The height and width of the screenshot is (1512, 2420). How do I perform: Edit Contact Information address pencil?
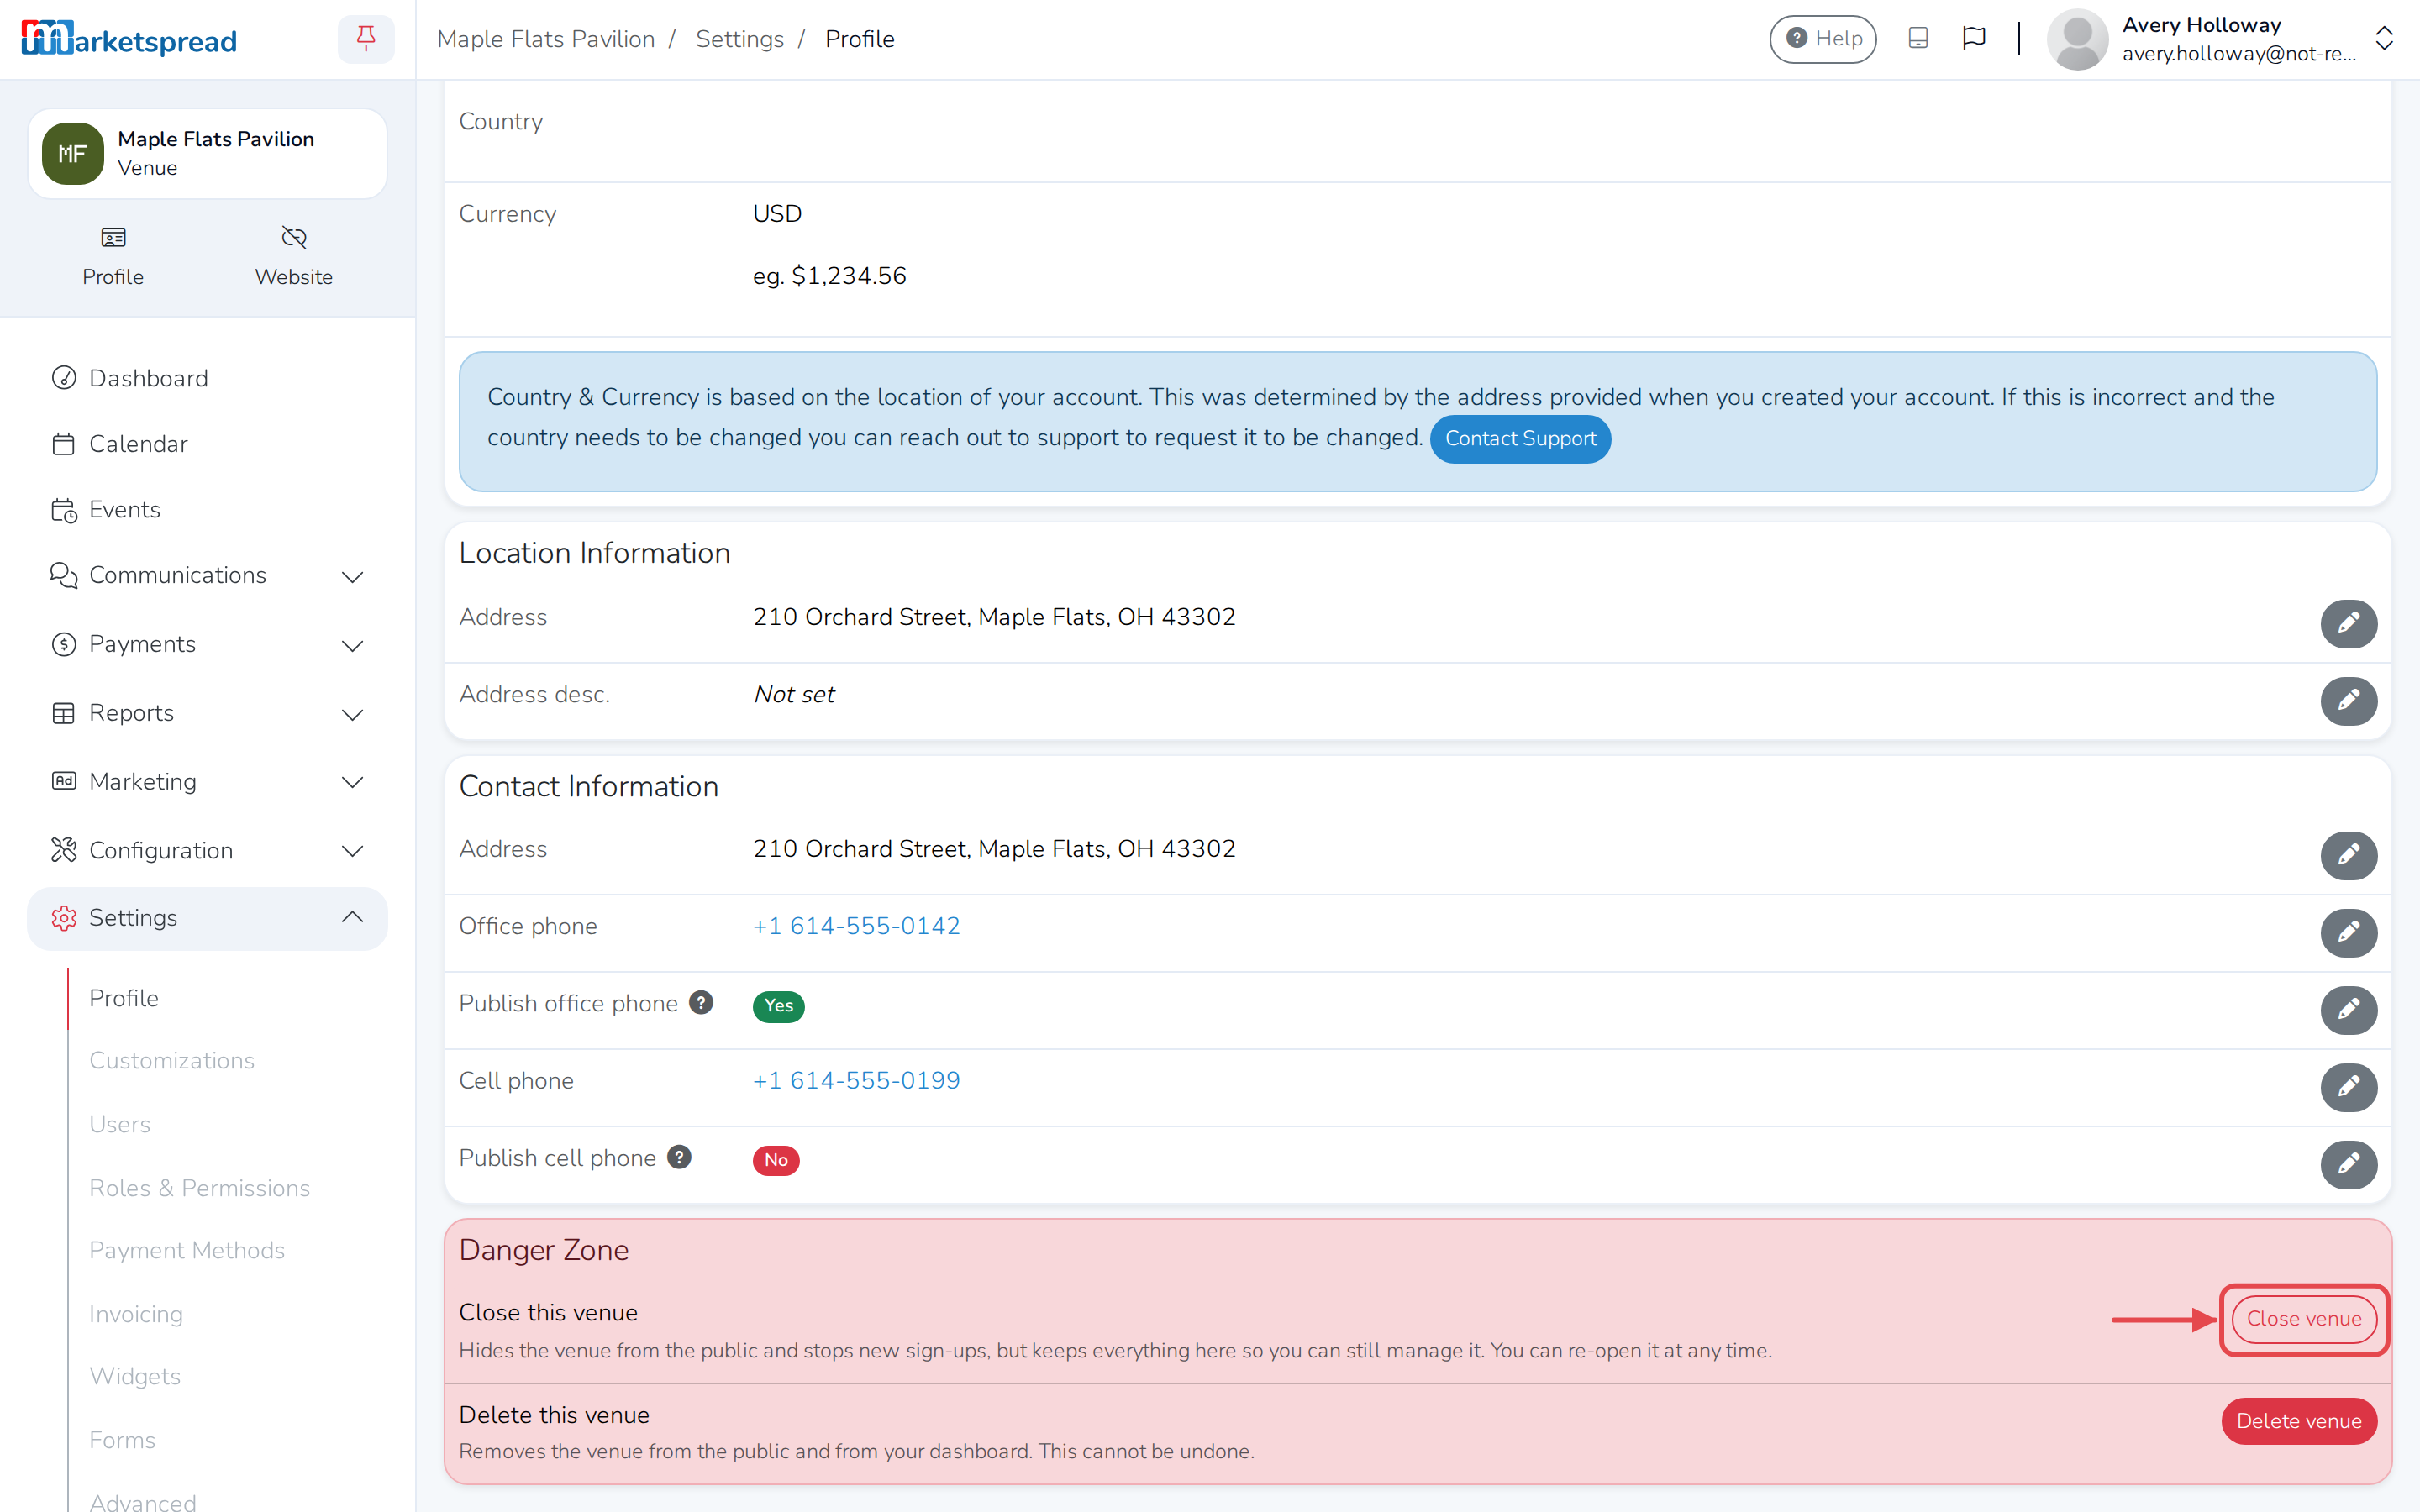click(x=2348, y=856)
